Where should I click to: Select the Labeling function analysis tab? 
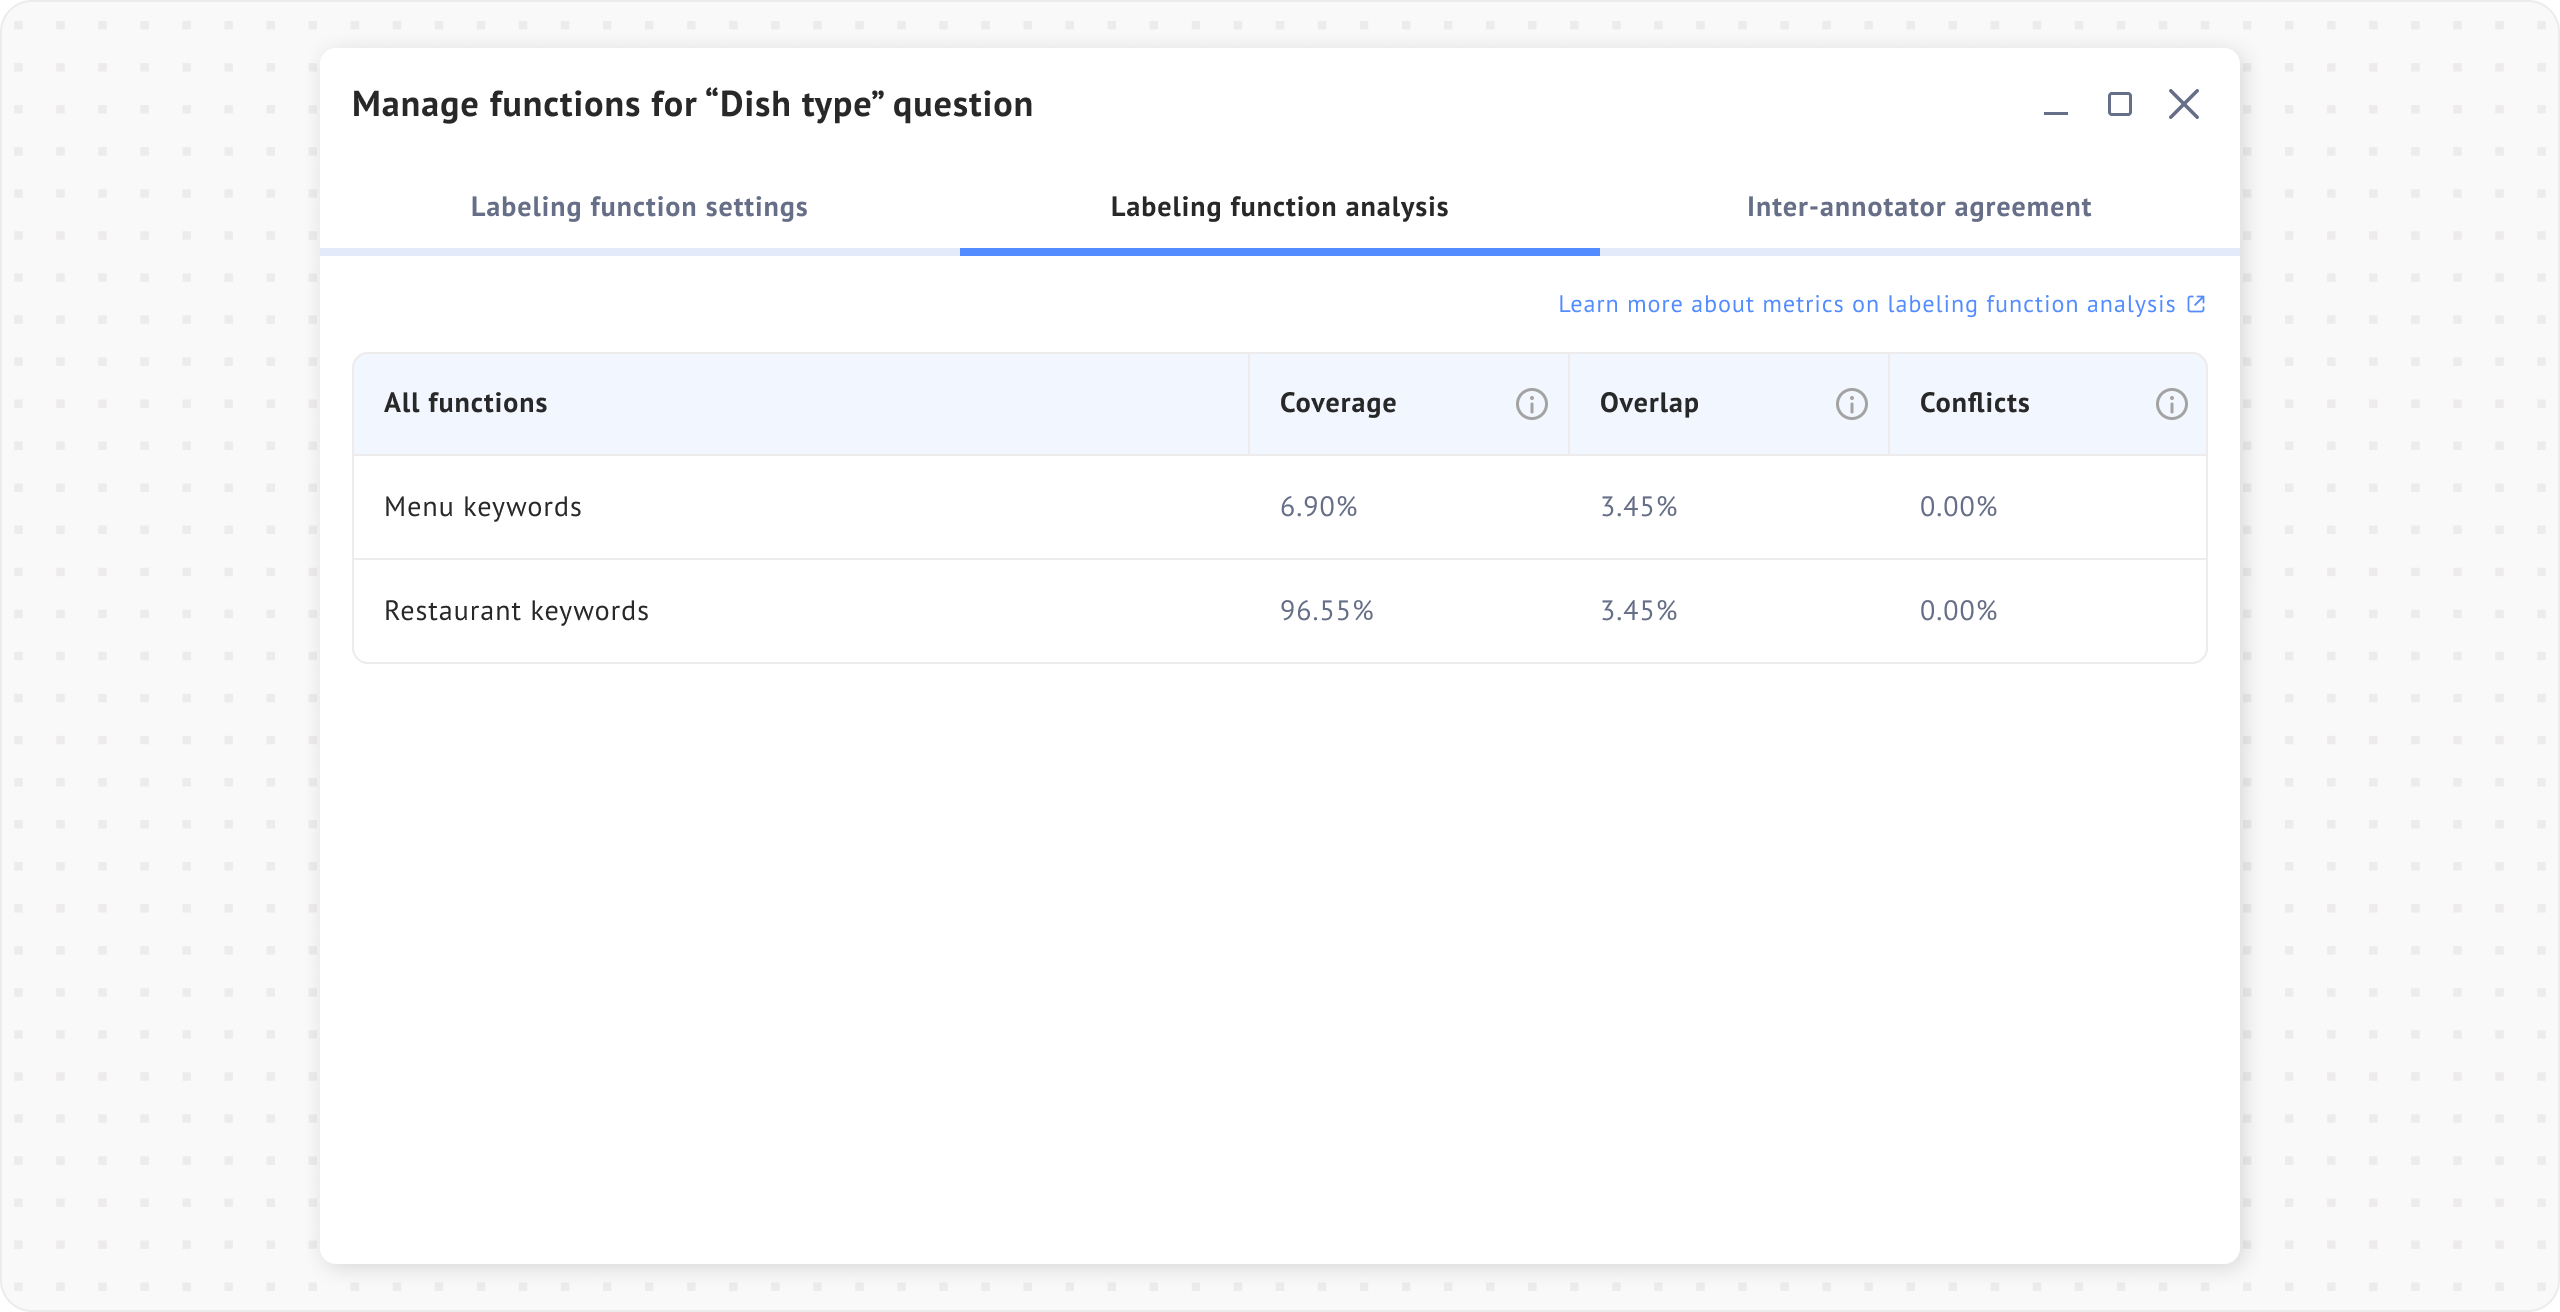pyautogui.click(x=1279, y=207)
